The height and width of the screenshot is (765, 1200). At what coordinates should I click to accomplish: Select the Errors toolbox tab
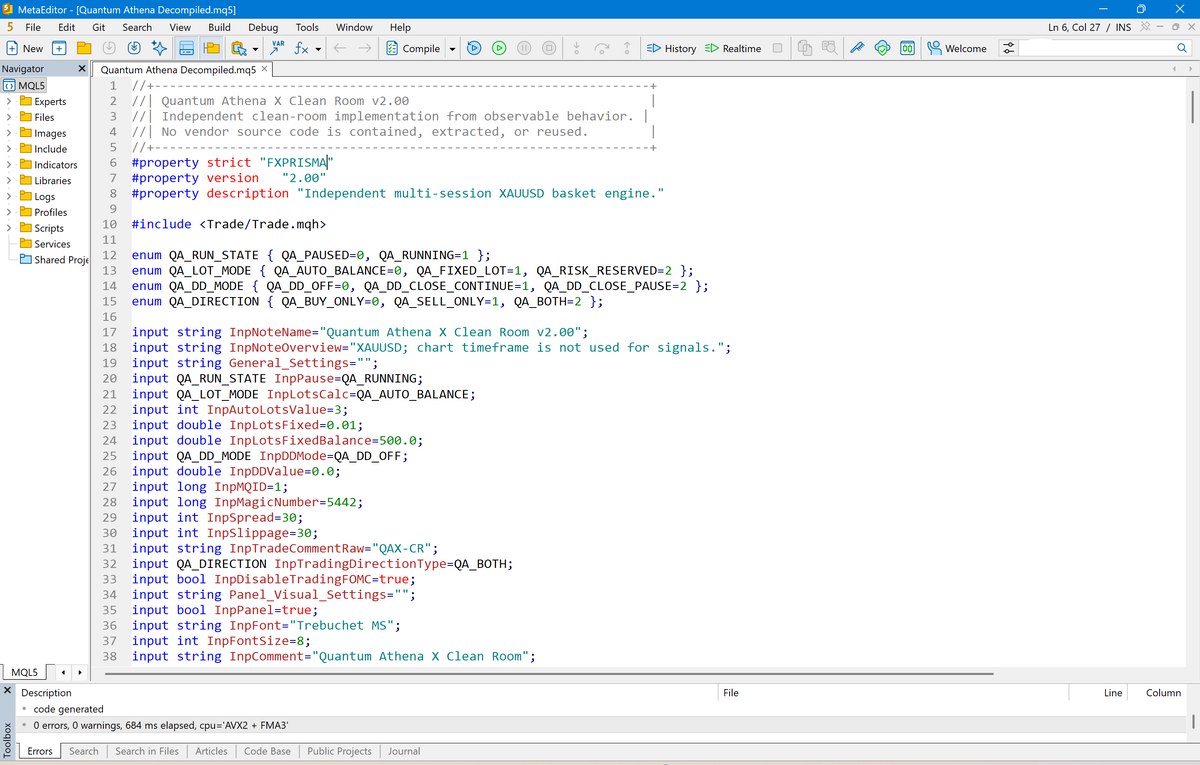click(40, 751)
